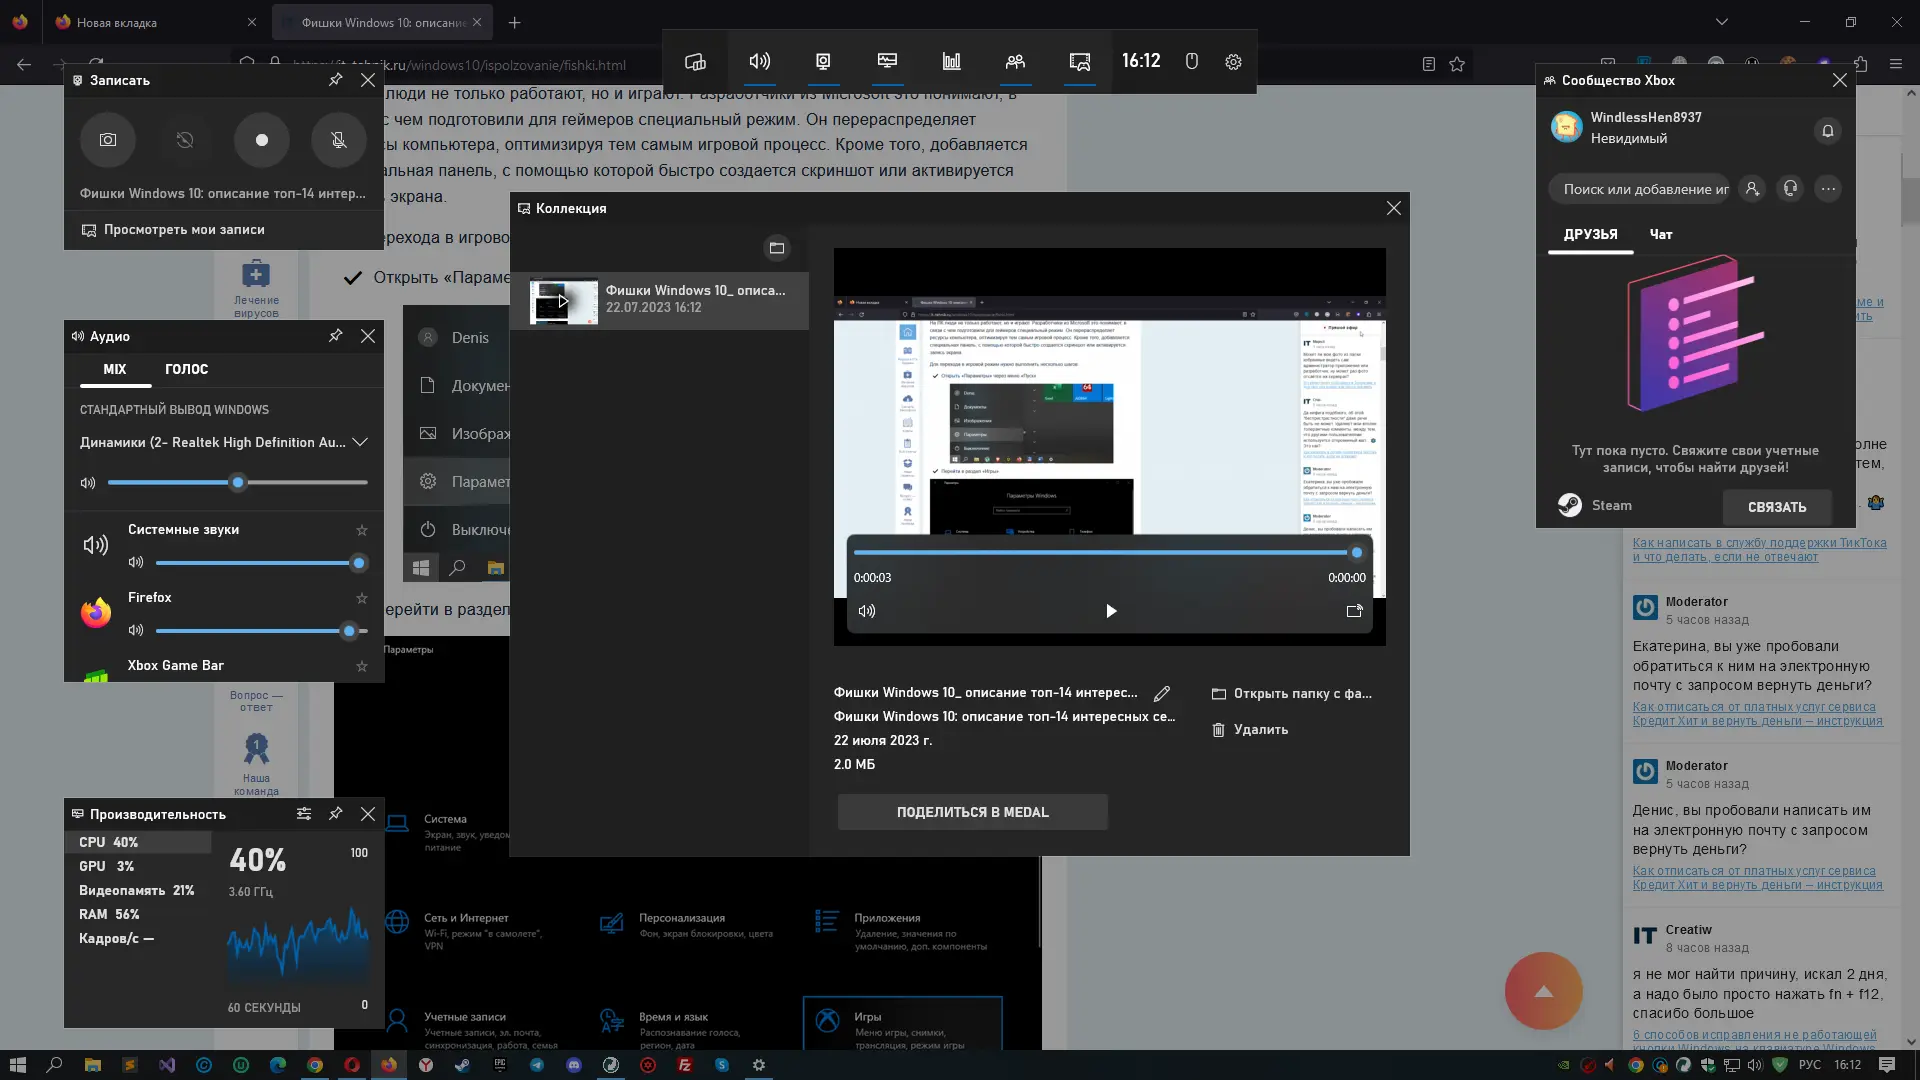Click СВЯЗАТЬ to link Steam
1920x1080 pixels.
coord(1777,507)
